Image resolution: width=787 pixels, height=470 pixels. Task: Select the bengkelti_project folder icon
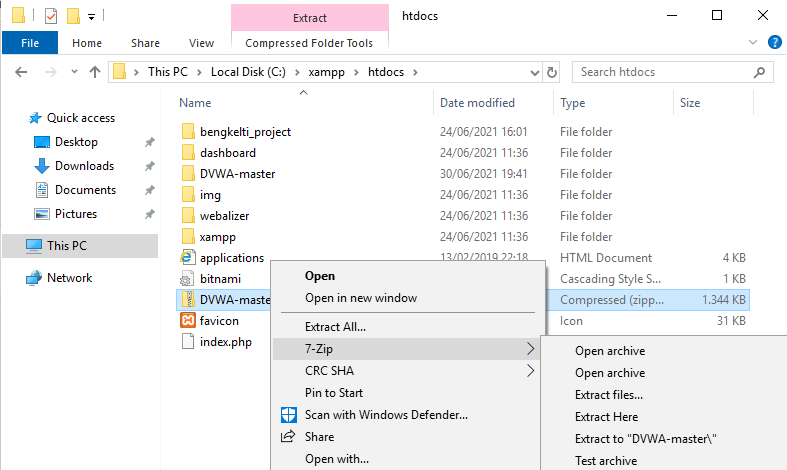[188, 132]
